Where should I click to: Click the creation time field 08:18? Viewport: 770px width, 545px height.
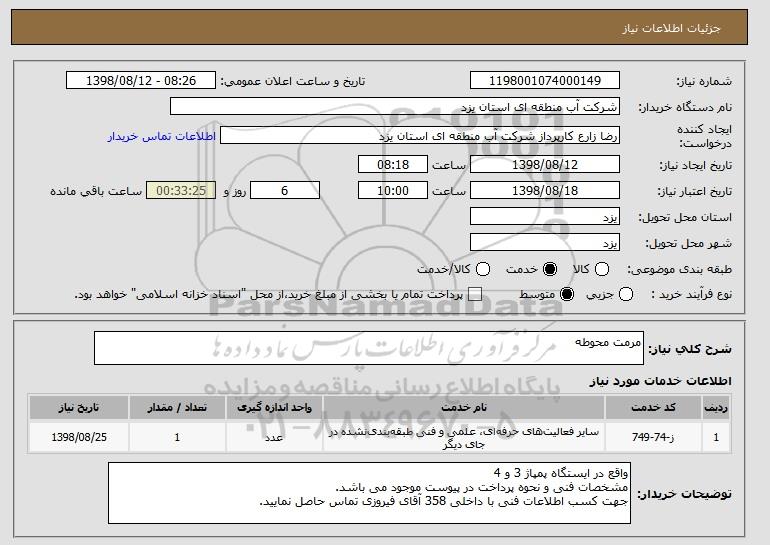click(x=393, y=164)
